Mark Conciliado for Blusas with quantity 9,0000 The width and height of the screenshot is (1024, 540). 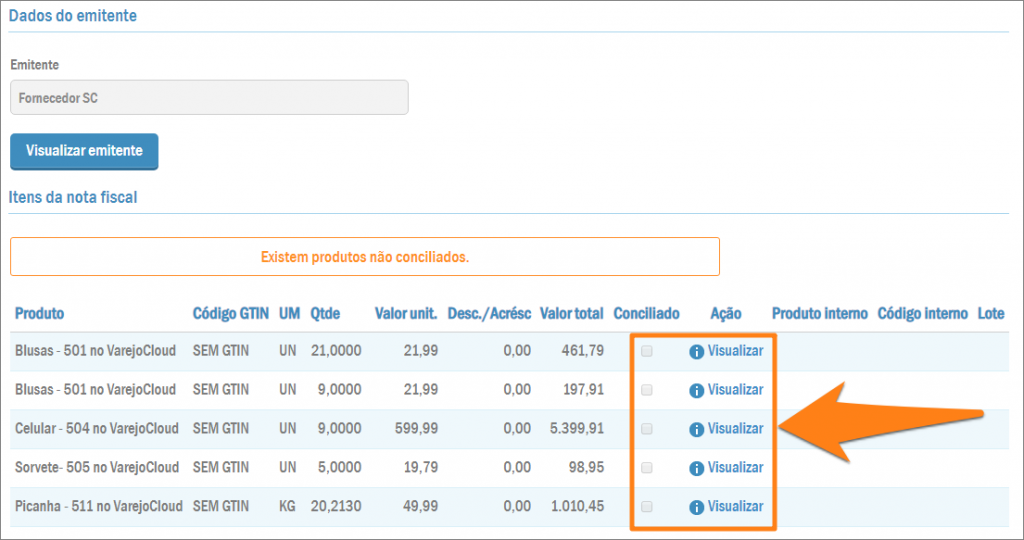[647, 390]
